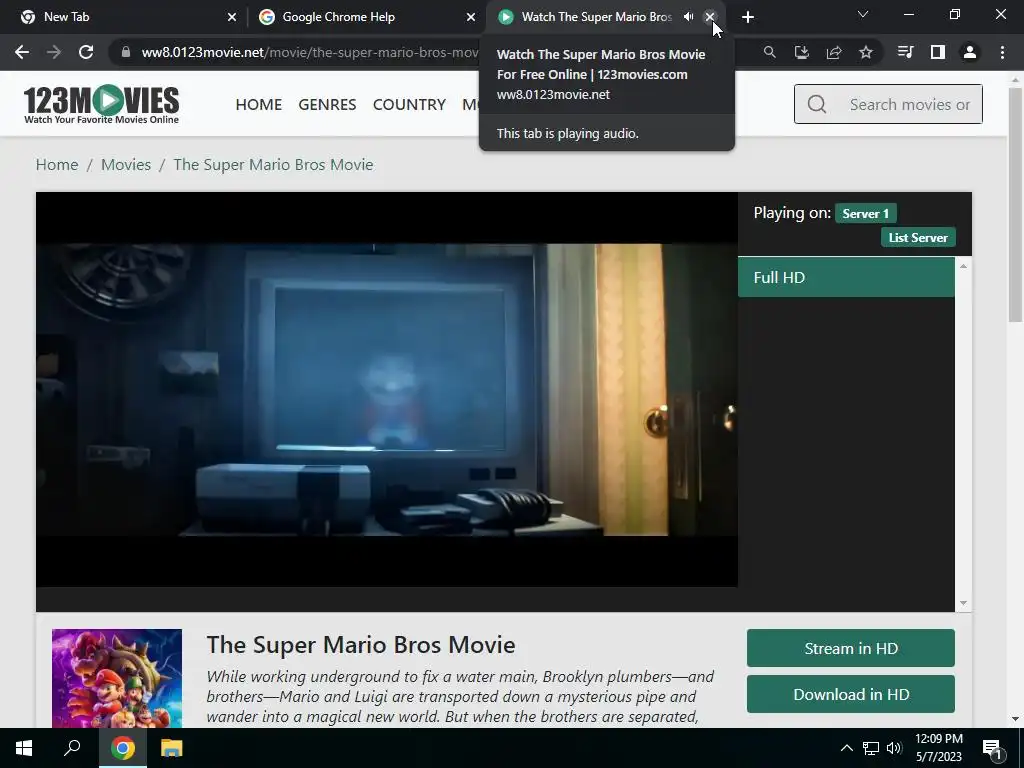Open Windows taskbar search
Image resolution: width=1024 pixels, height=768 pixels.
pos(72,748)
